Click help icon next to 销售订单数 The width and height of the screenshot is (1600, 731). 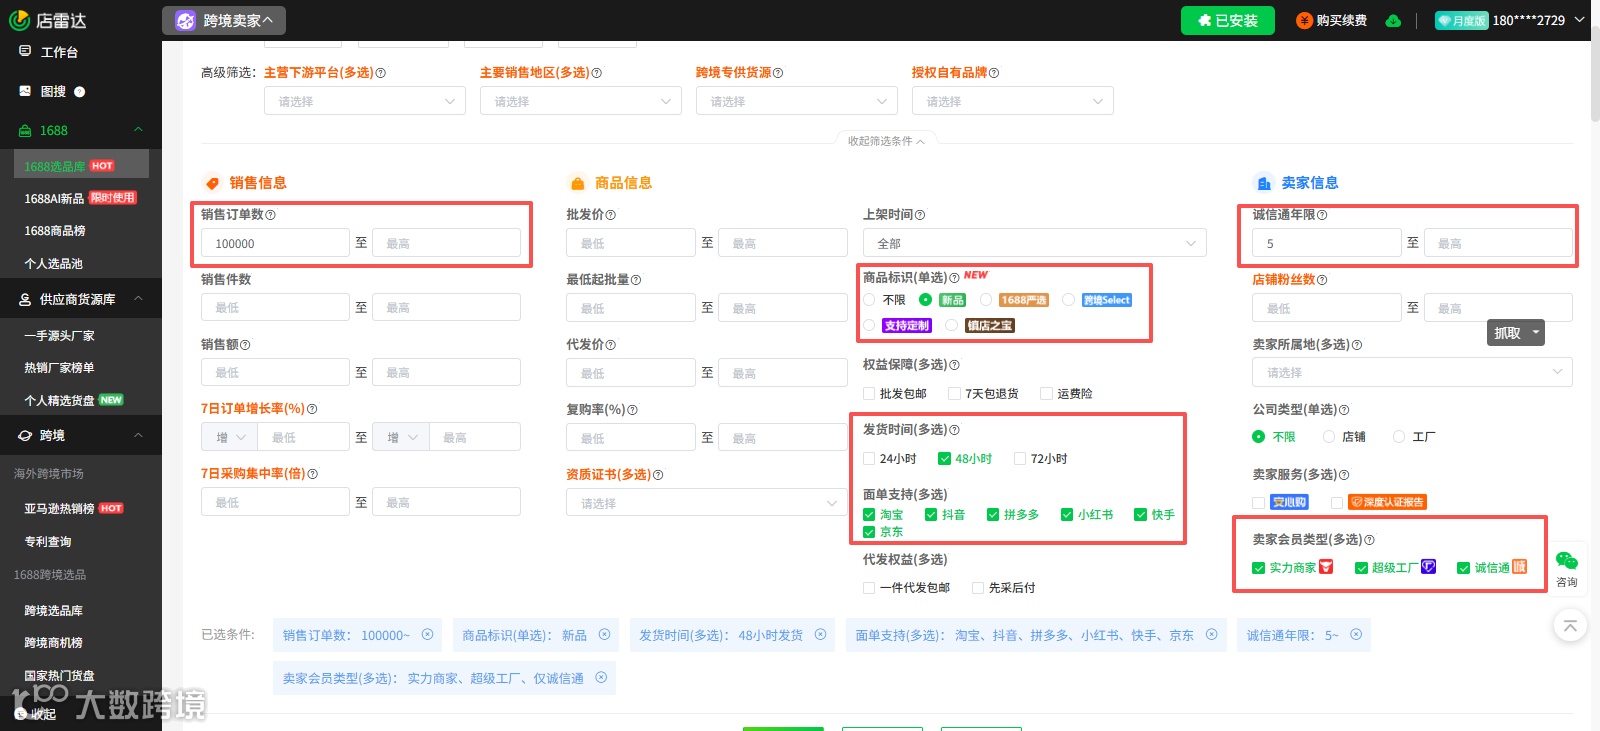[x=270, y=215]
